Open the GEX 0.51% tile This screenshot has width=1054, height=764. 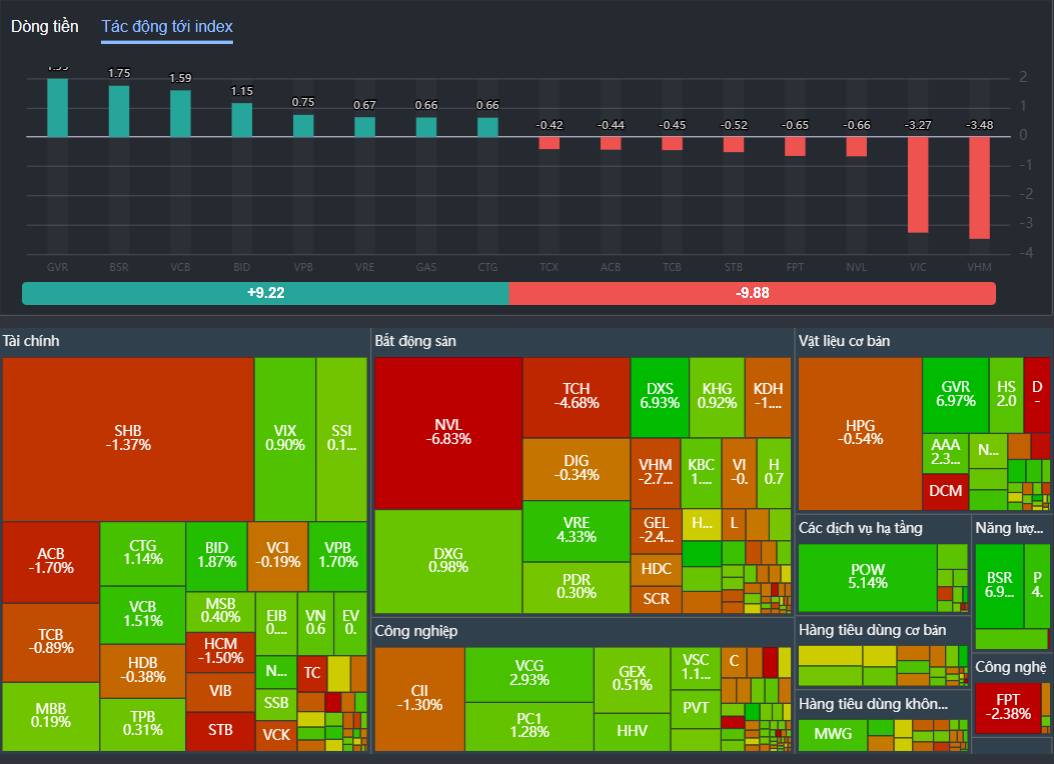(x=632, y=679)
